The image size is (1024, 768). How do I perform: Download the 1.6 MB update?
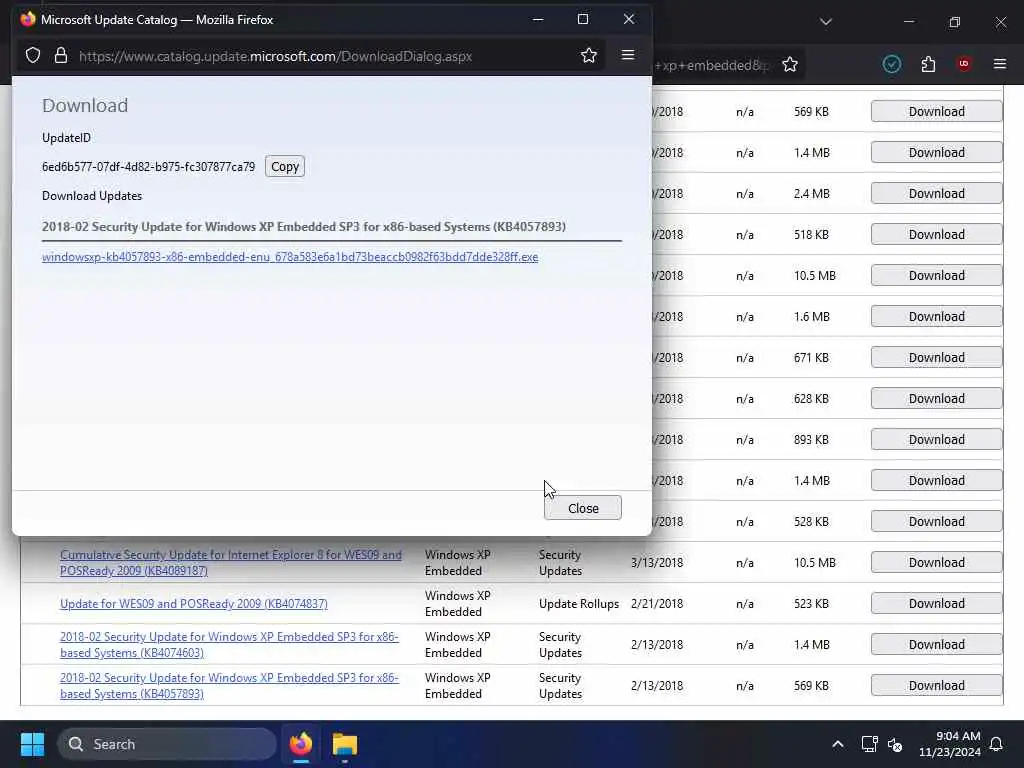click(936, 317)
